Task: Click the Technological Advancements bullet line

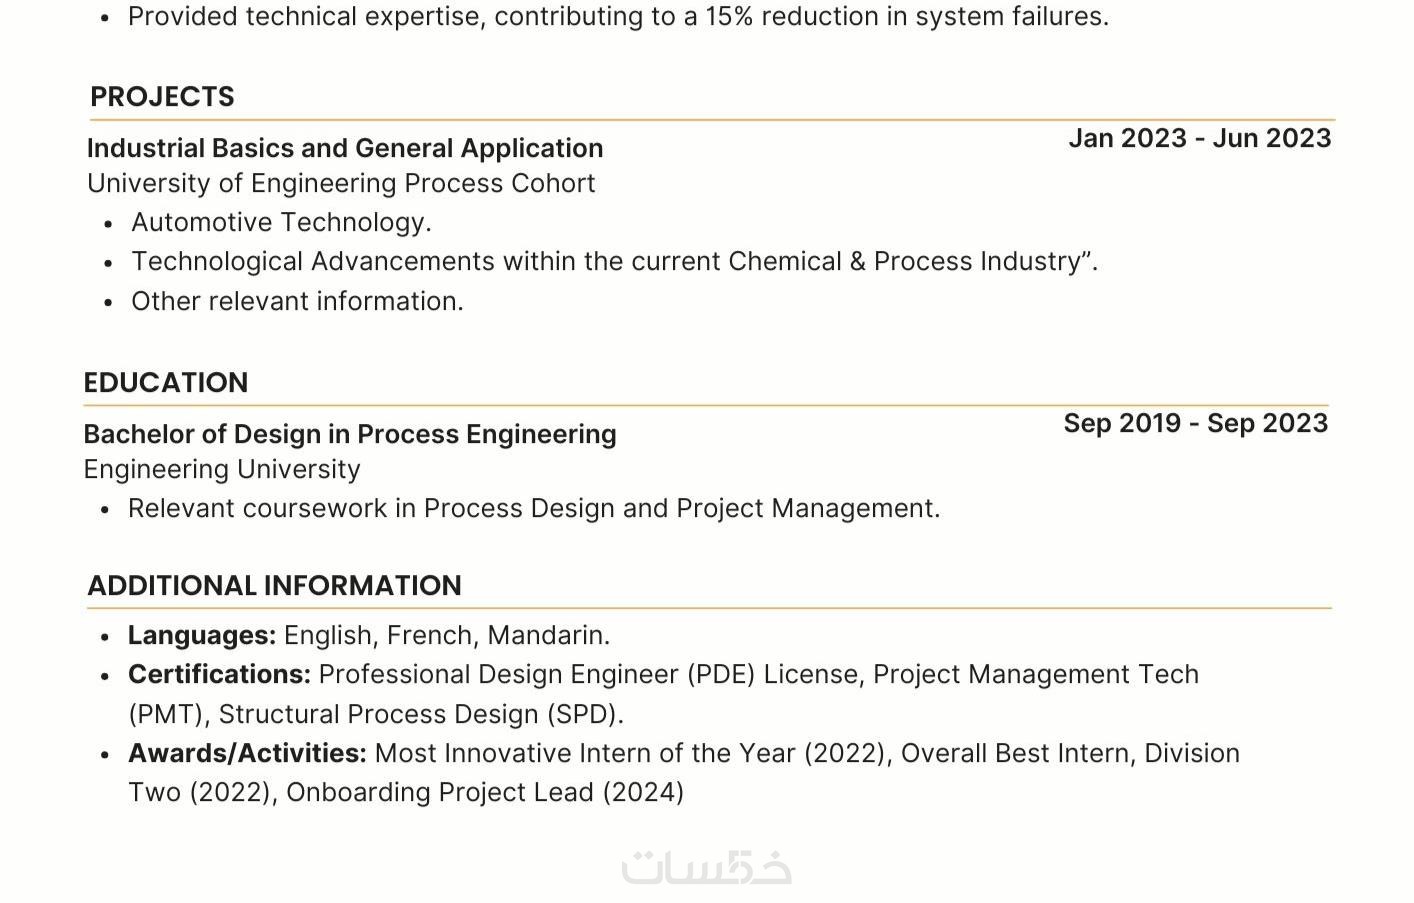Action: tap(614, 262)
